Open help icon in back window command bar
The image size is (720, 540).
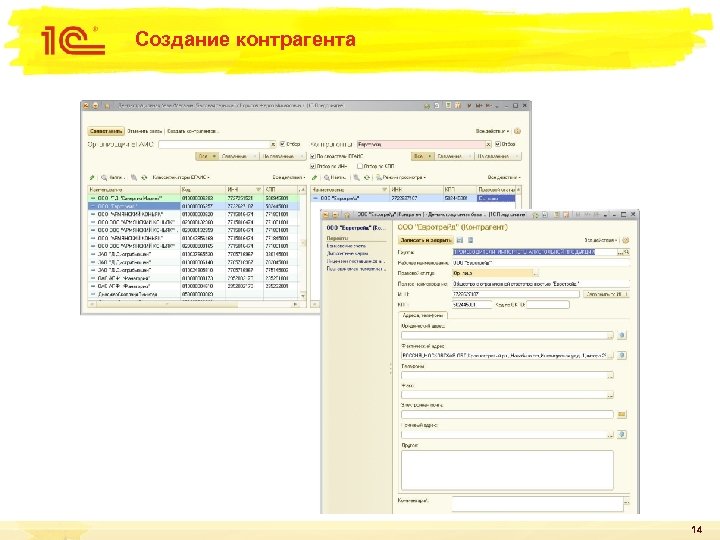coord(518,131)
